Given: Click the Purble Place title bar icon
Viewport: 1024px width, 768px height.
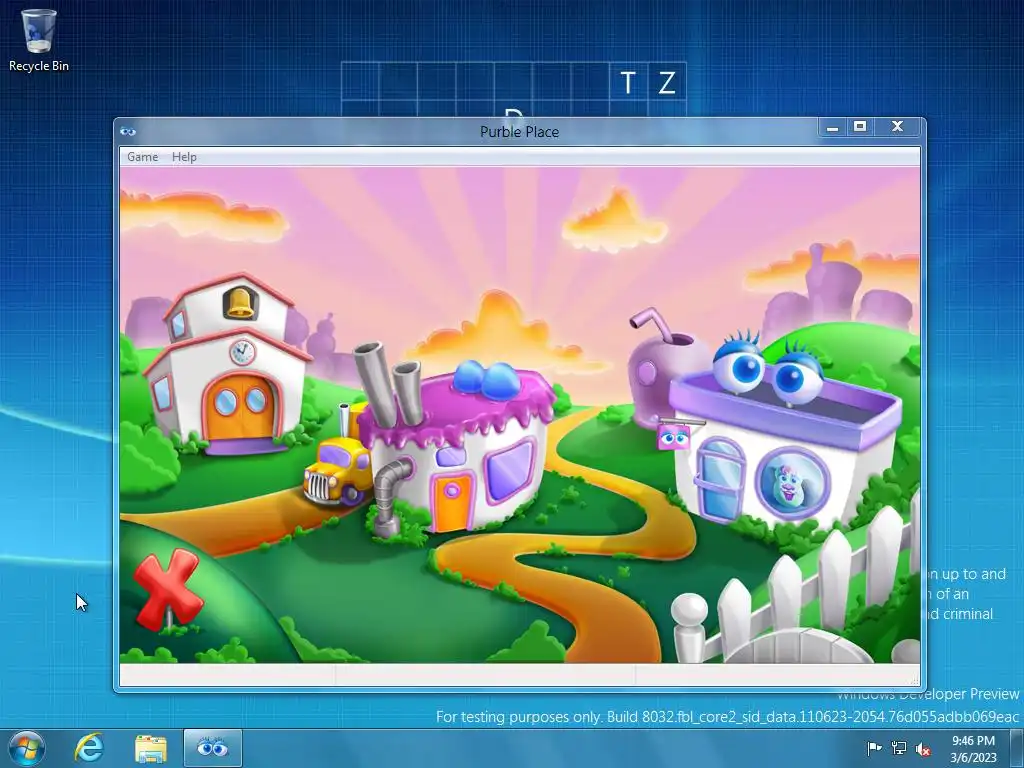Looking at the screenshot, I should click(128, 131).
